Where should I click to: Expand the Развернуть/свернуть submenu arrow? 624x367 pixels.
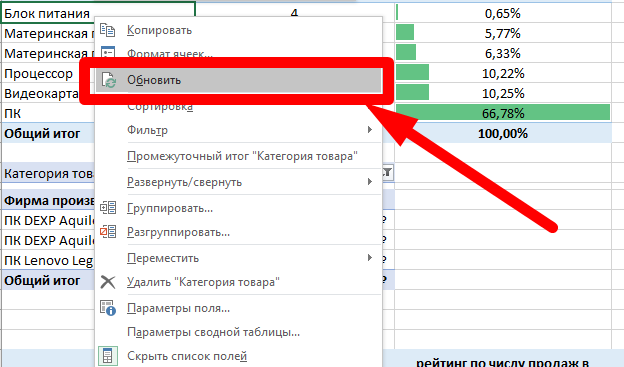(x=370, y=182)
